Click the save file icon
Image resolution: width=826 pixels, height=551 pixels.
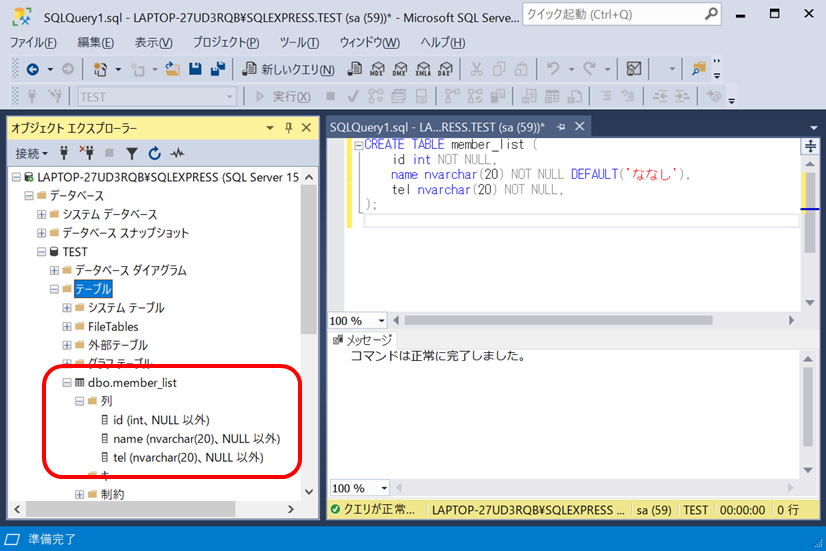(x=195, y=69)
